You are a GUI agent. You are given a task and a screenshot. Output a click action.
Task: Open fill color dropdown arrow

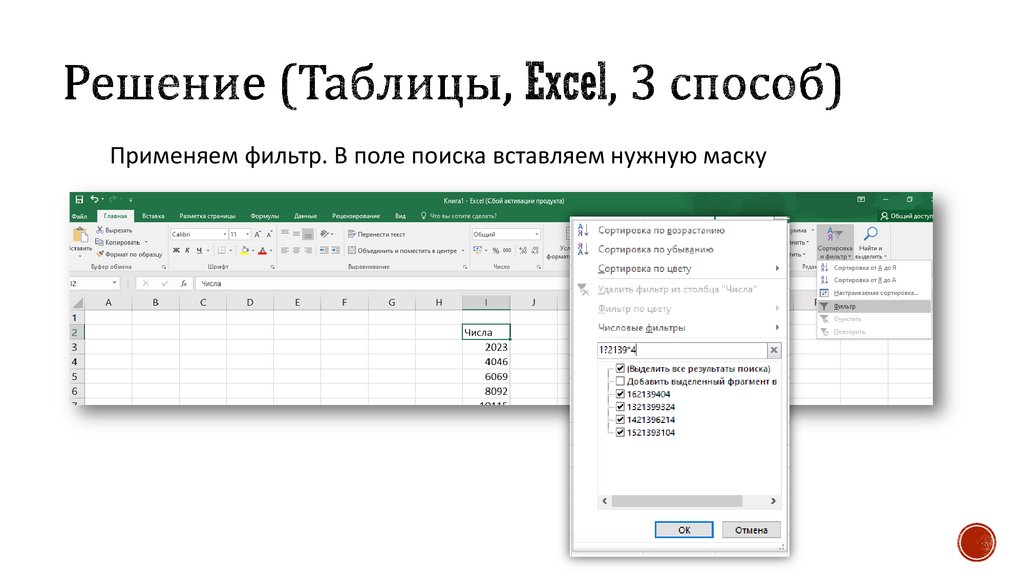(253, 250)
